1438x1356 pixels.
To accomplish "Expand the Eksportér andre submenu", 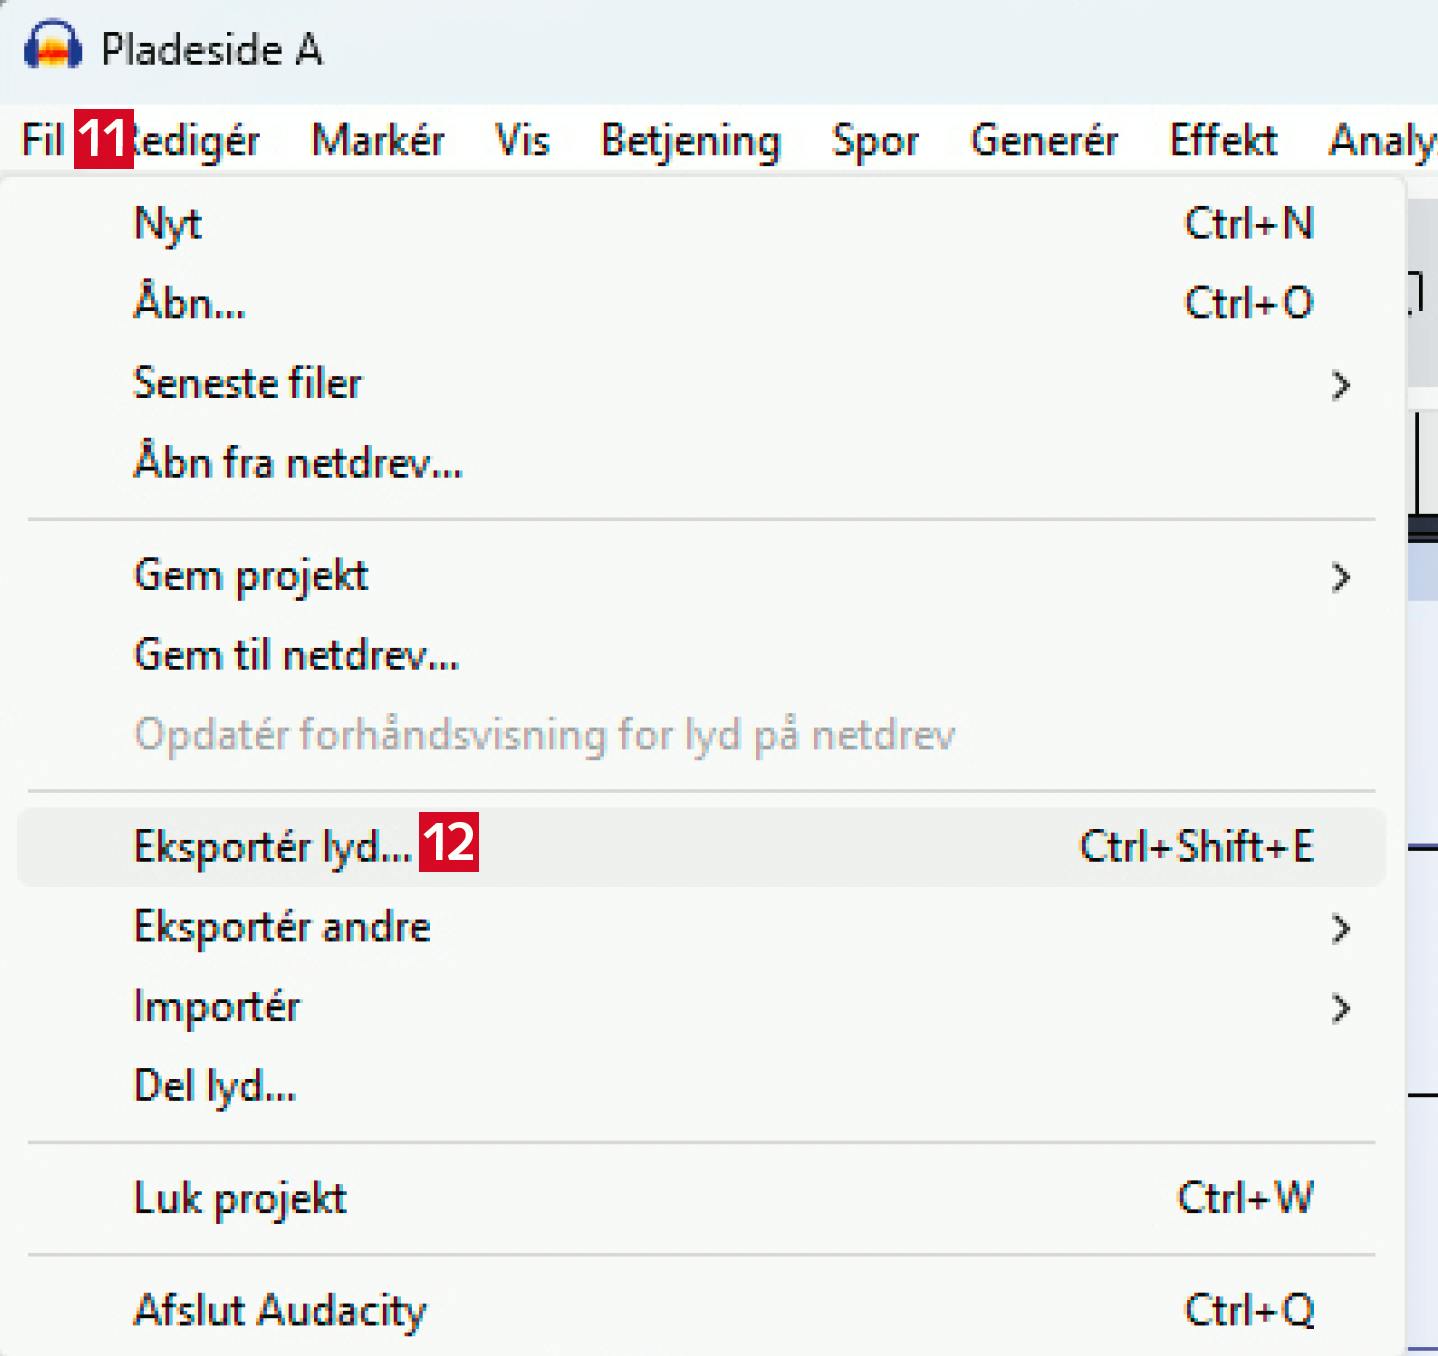I will 282,927.
